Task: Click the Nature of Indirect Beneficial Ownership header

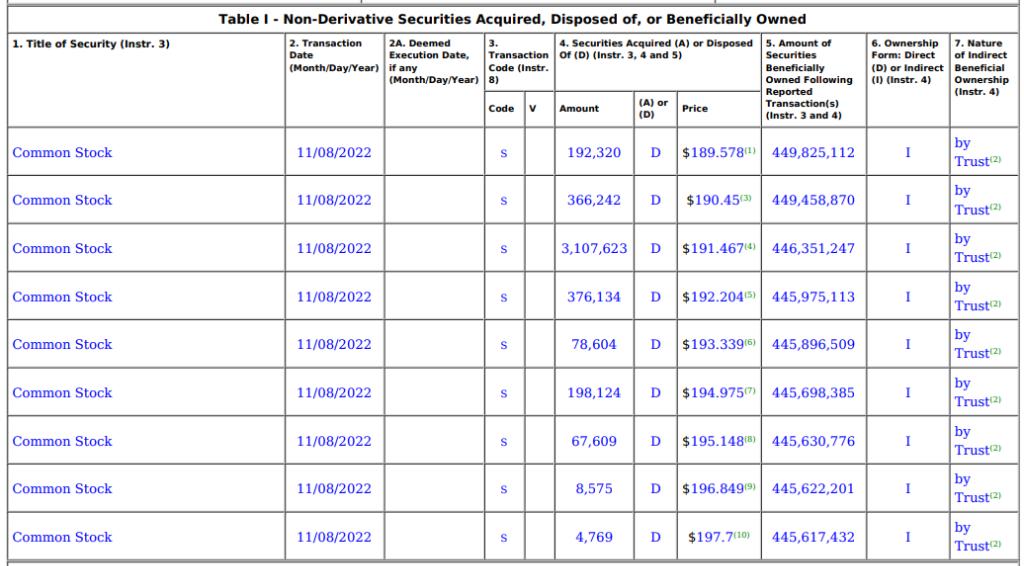Action: click(981, 67)
